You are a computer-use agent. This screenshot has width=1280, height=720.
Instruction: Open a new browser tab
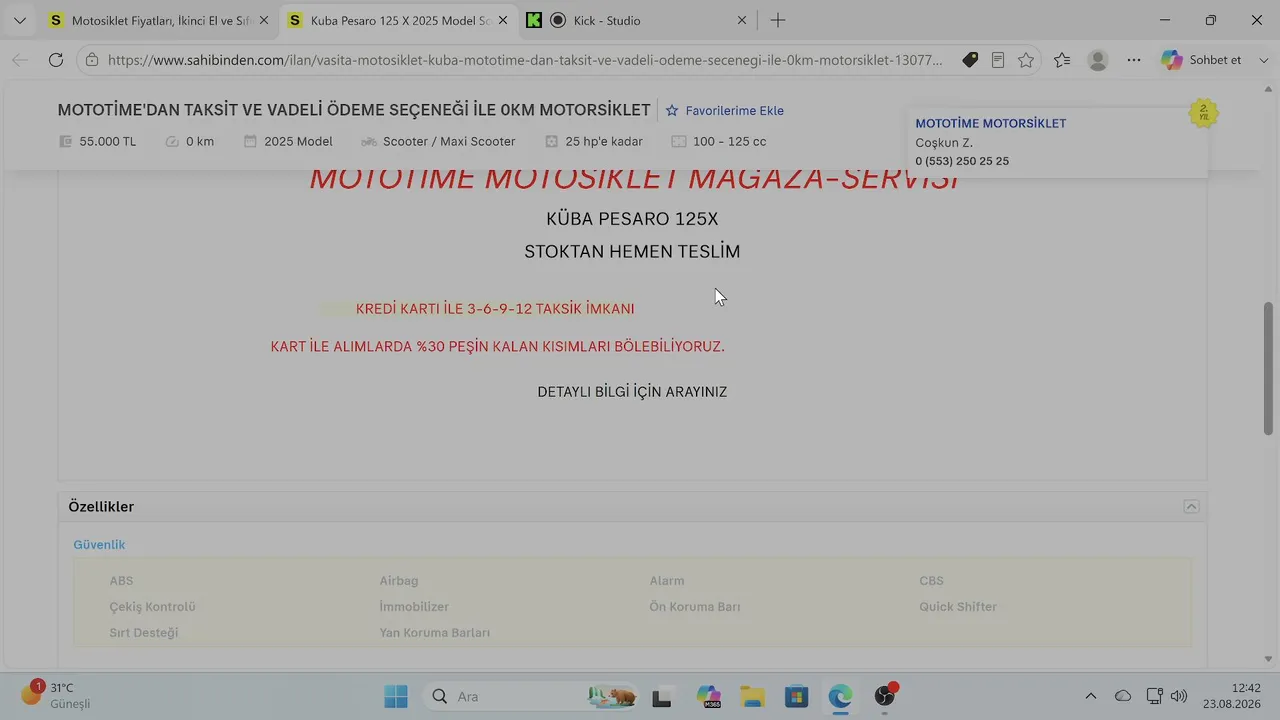pos(778,20)
